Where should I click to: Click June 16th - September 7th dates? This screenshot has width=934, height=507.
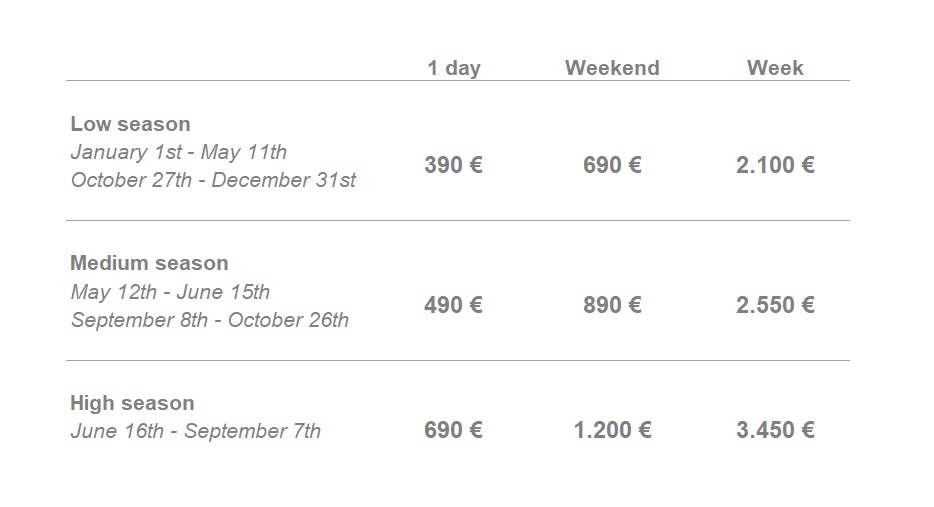(x=195, y=431)
